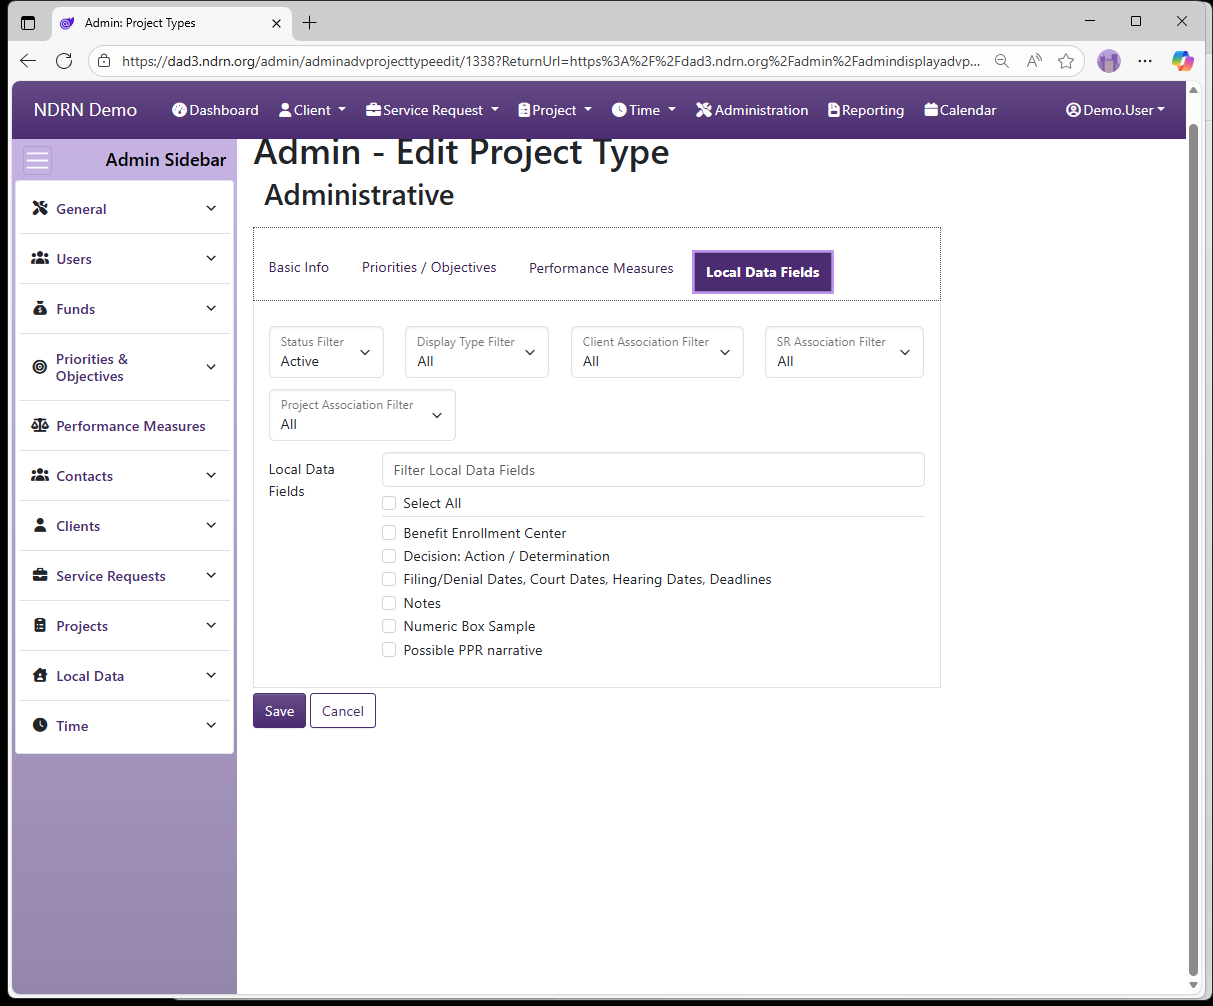Viewport: 1213px width, 1006px height.
Task: Click the Clients person icon in sidebar
Action: click(40, 525)
